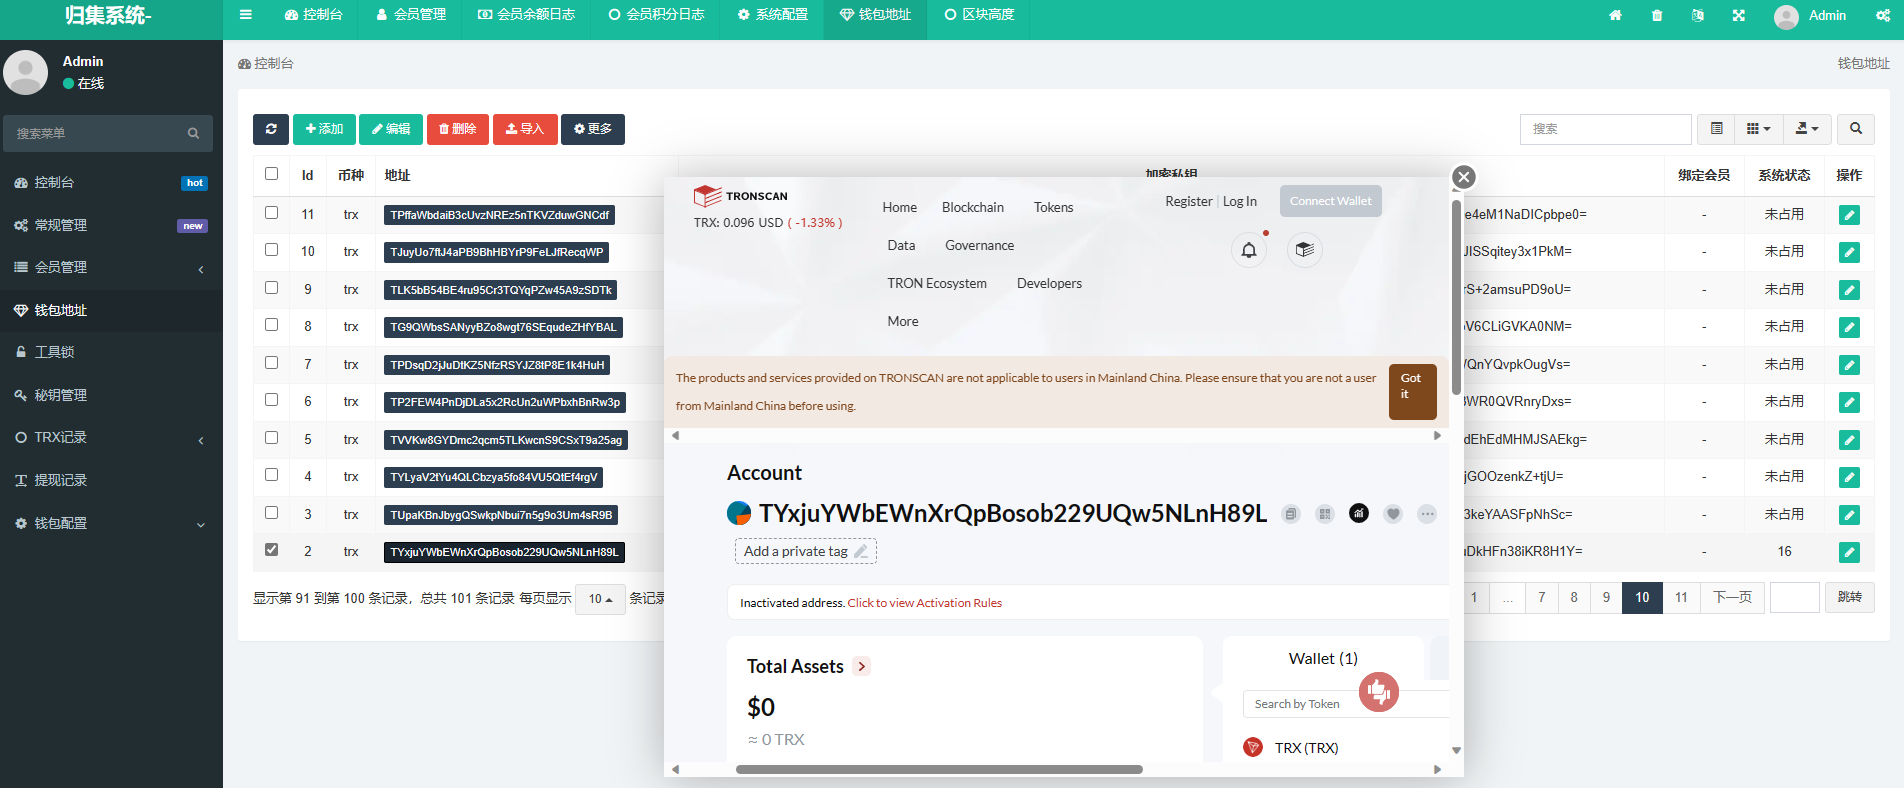Click the refresh icon button in toolbar
This screenshot has height=788, width=1904.
[x=270, y=129]
